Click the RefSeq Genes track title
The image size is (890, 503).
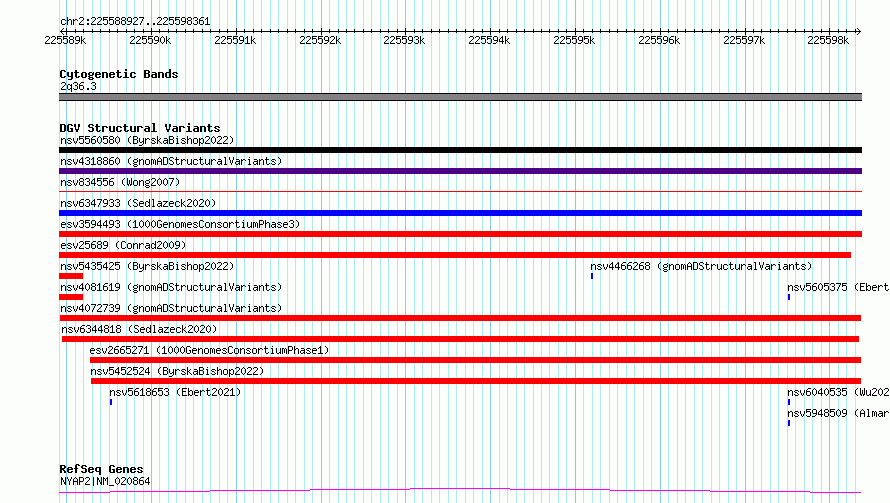(x=101, y=469)
